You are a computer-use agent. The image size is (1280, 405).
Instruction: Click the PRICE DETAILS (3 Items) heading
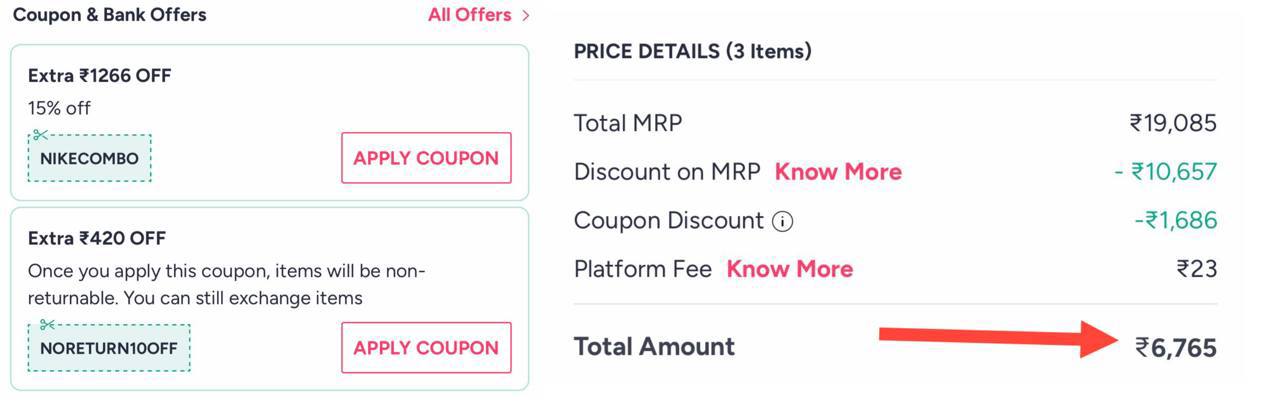click(692, 51)
